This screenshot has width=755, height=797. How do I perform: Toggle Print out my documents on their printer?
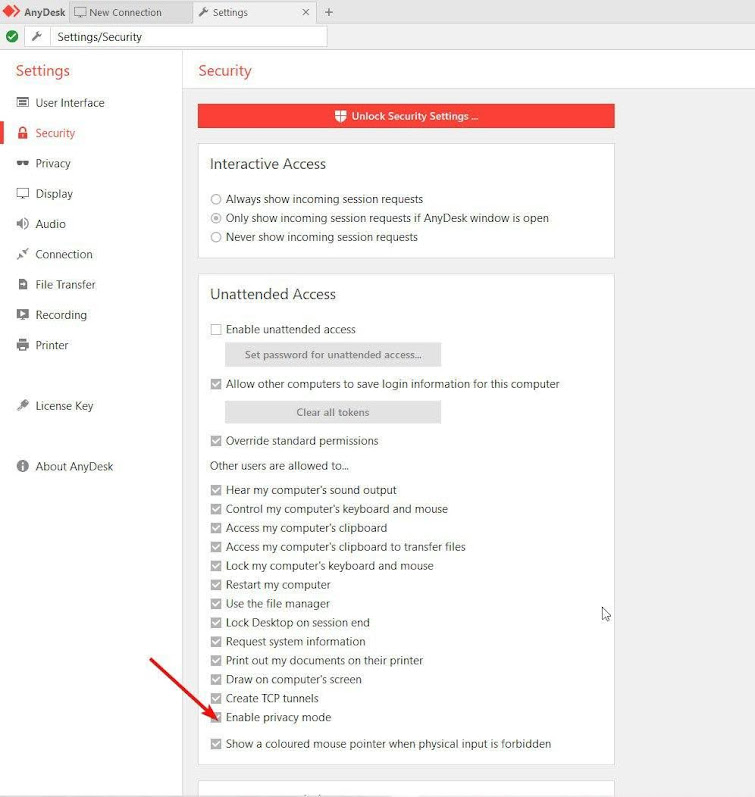(216, 660)
